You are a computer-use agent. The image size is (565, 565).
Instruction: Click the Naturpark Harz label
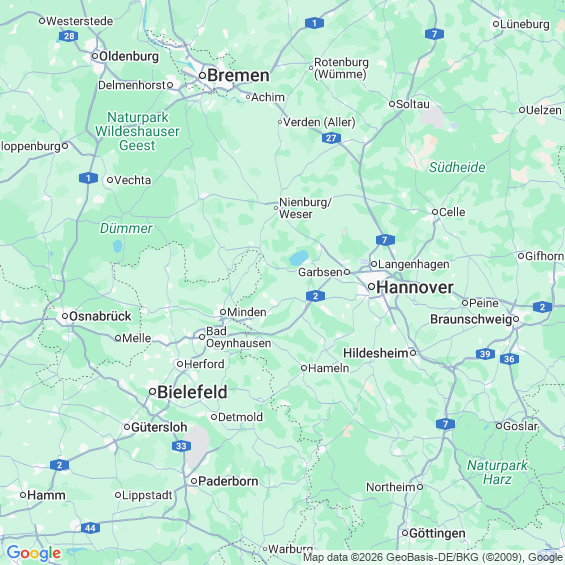pos(497,472)
